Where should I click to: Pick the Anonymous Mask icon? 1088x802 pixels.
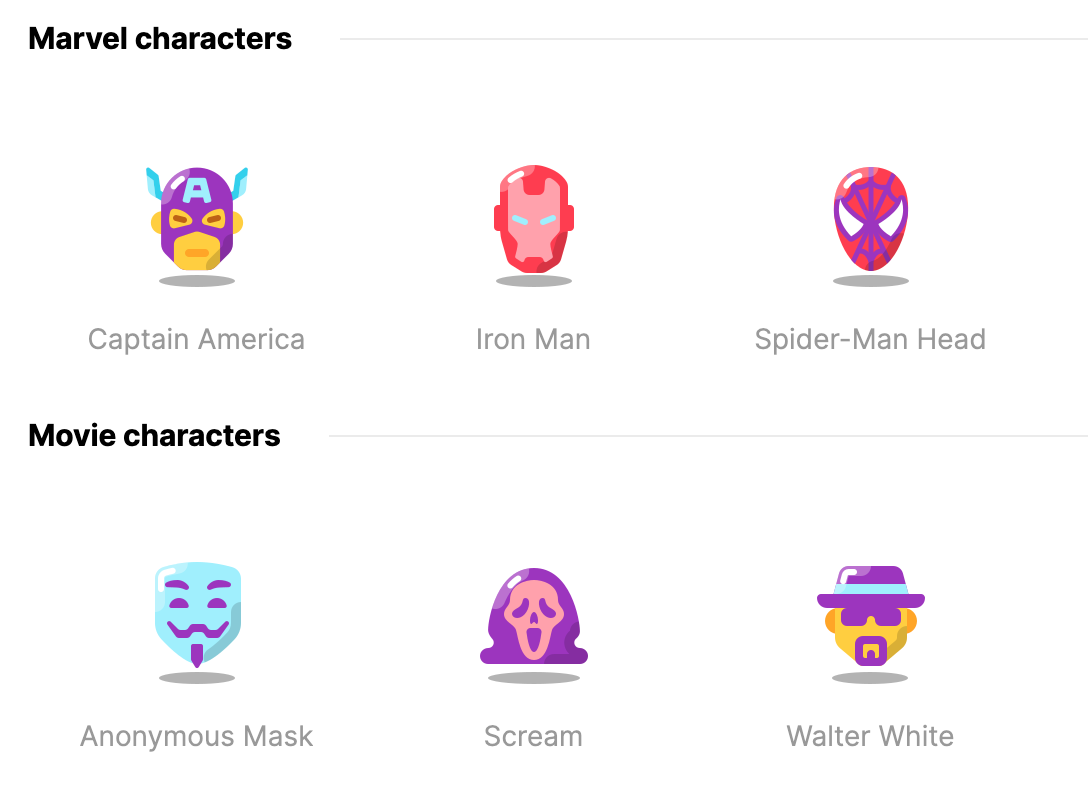click(197, 615)
